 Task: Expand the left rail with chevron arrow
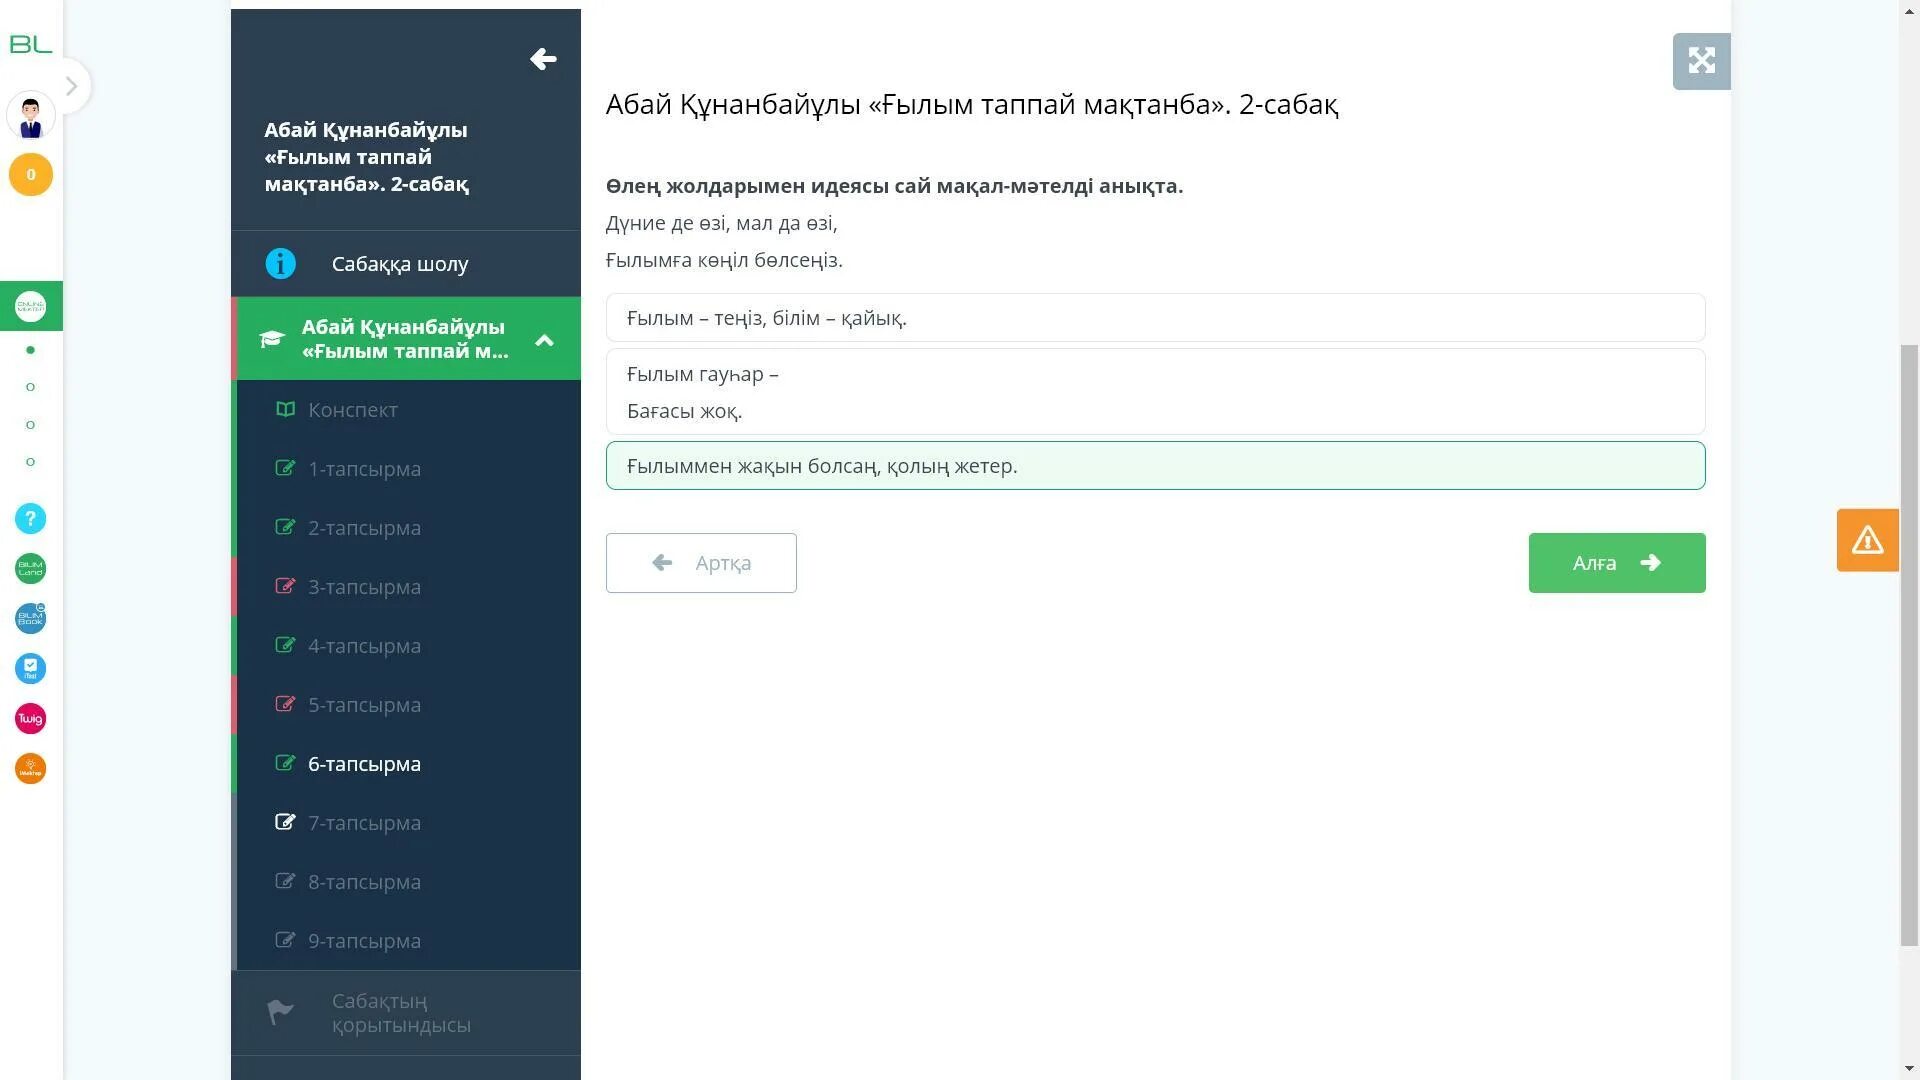[x=71, y=86]
